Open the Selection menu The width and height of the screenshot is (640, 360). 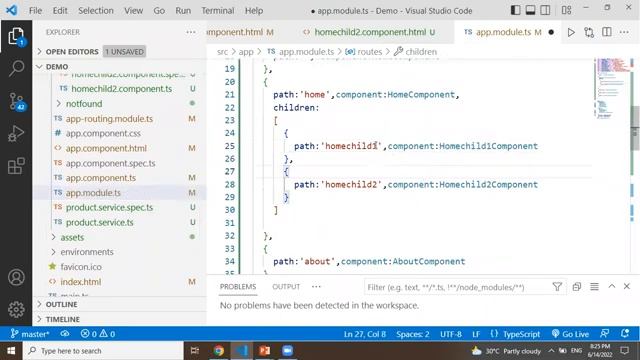click(96, 11)
